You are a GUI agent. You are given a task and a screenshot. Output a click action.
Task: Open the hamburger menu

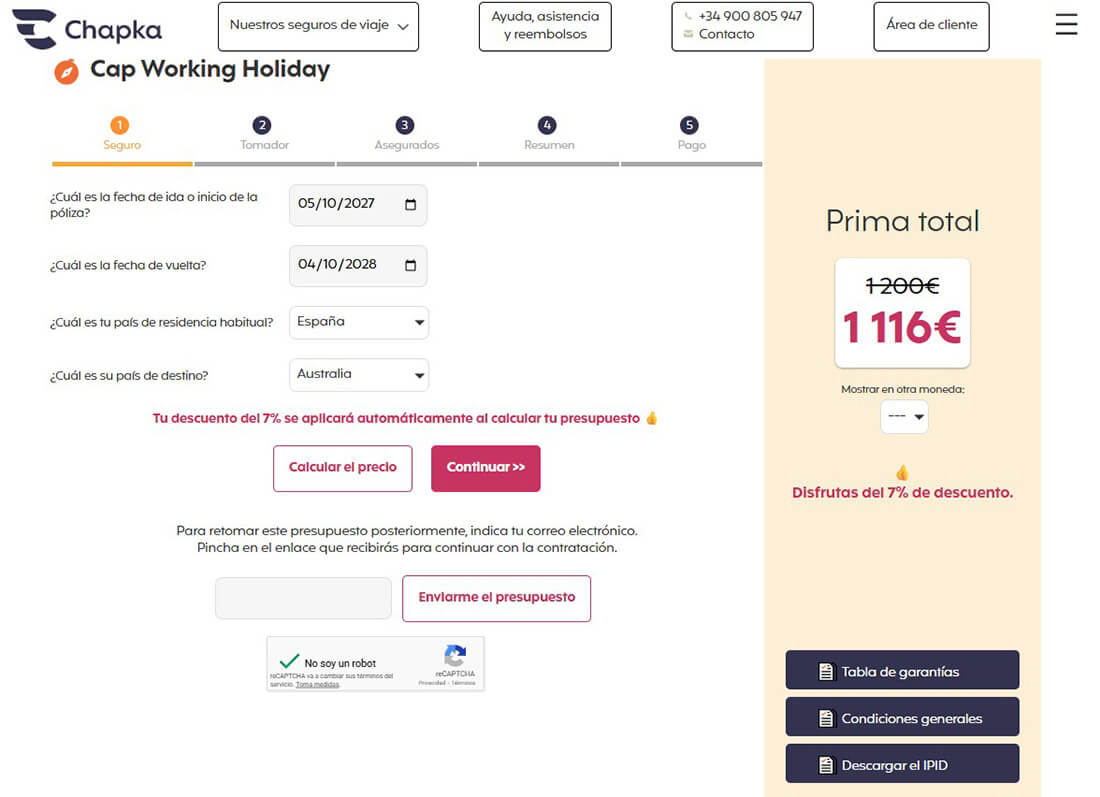[x=1066, y=25]
